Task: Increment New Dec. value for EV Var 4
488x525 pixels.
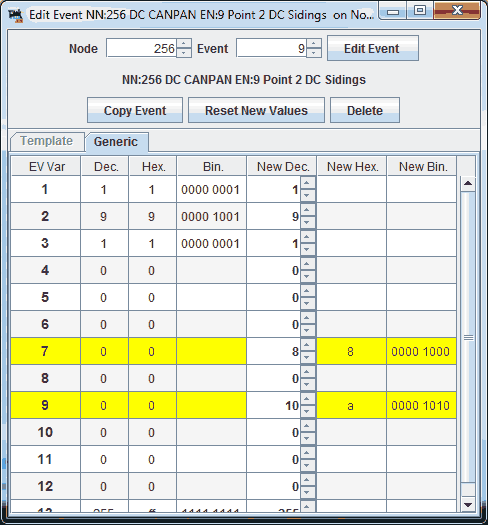Action: point(307,264)
